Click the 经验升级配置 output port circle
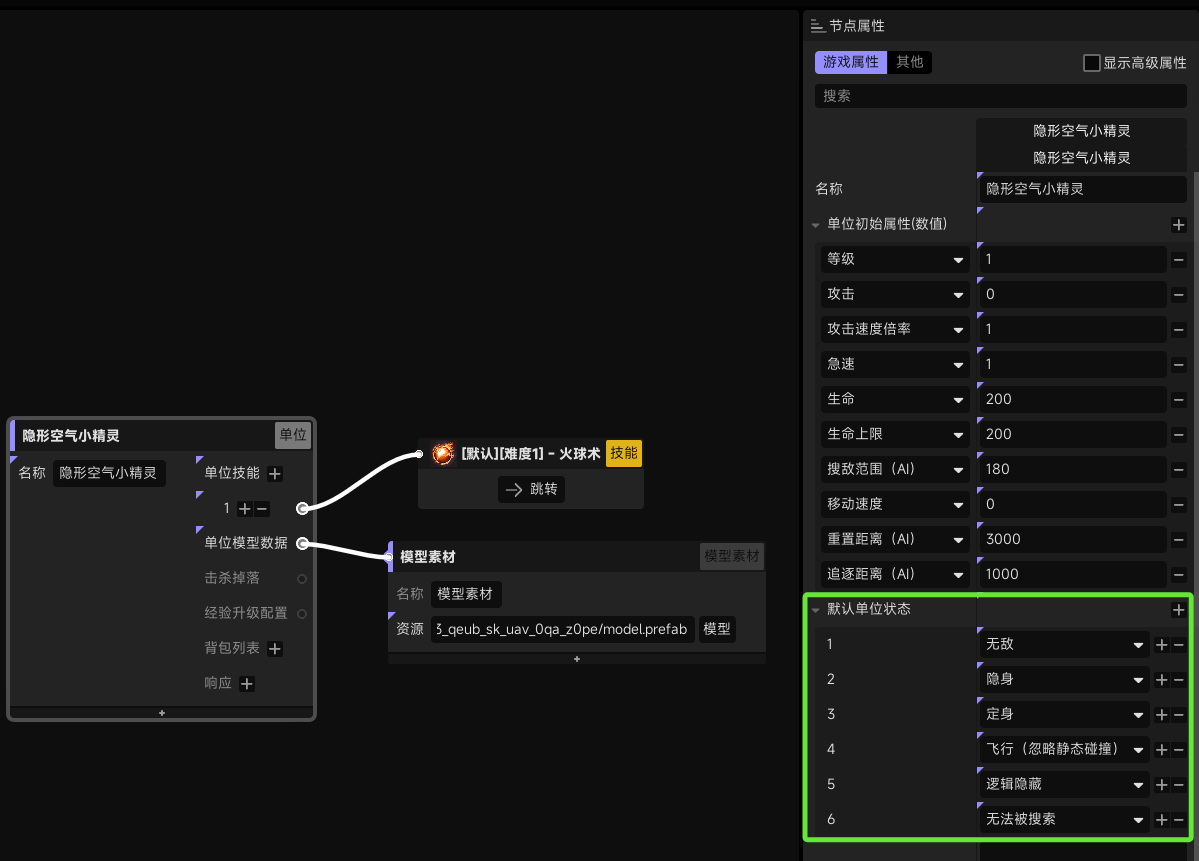1199x861 pixels. [302, 614]
